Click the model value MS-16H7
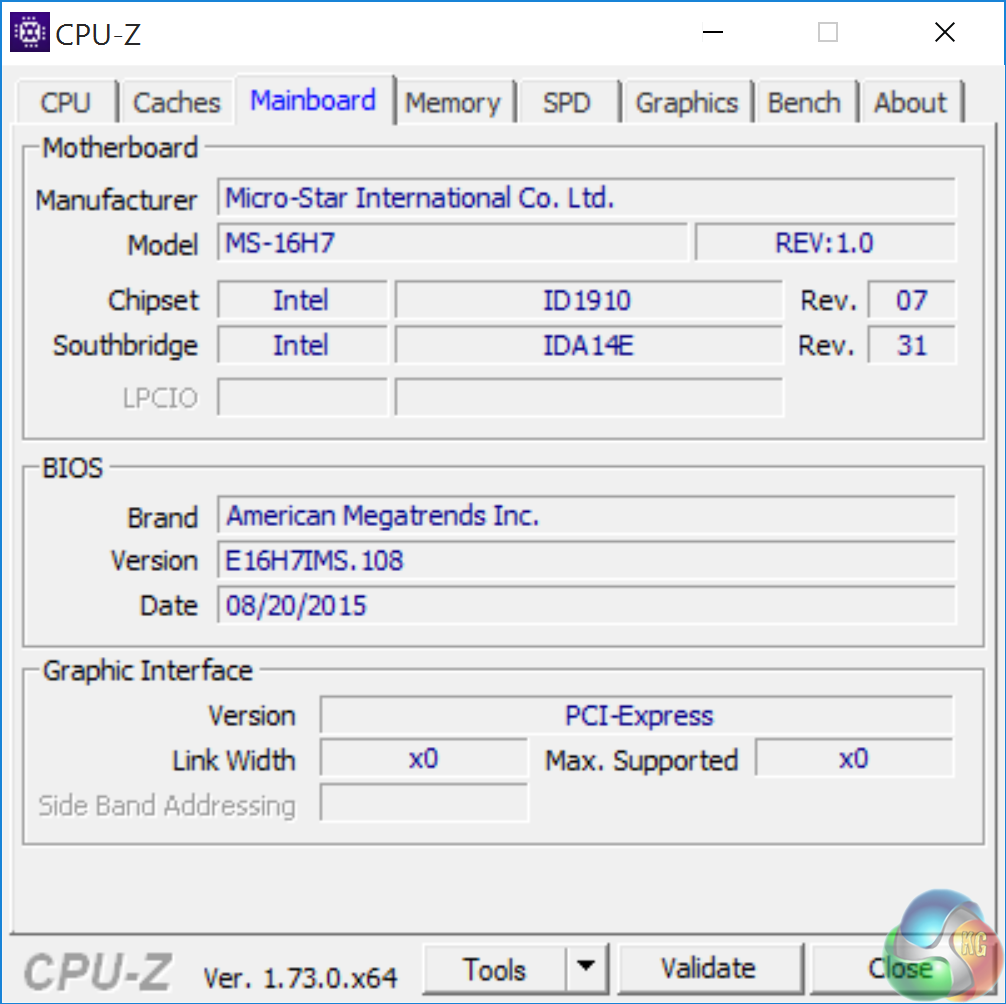This screenshot has height=1004, width=1006. pyautogui.click(x=452, y=242)
